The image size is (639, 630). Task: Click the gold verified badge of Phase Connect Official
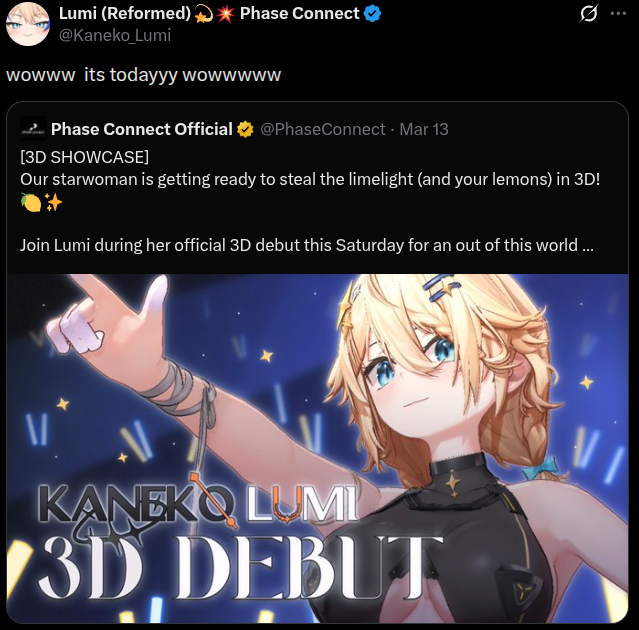[x=245, y=130]
